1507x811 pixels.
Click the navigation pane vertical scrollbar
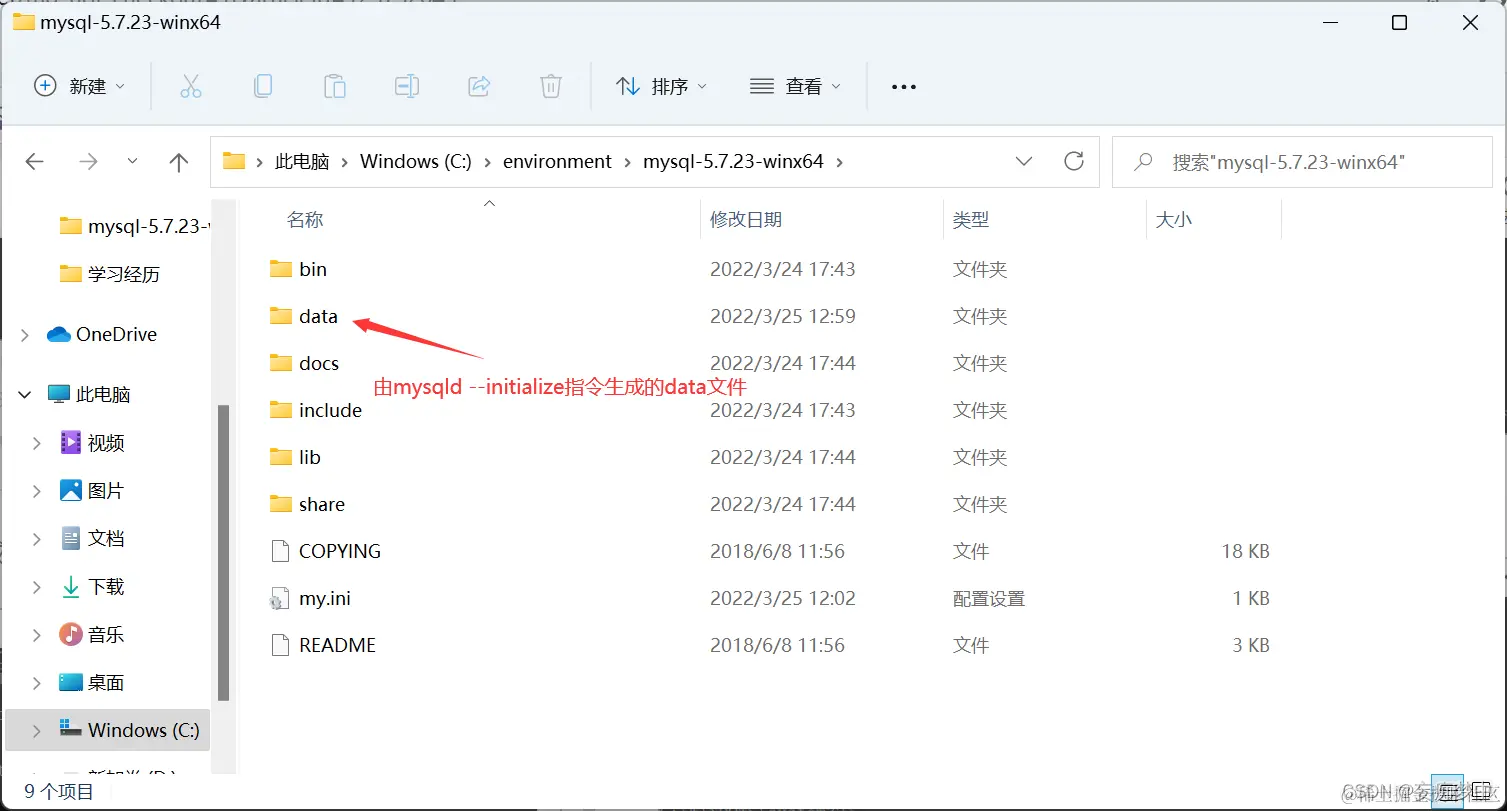click(224, 552)
